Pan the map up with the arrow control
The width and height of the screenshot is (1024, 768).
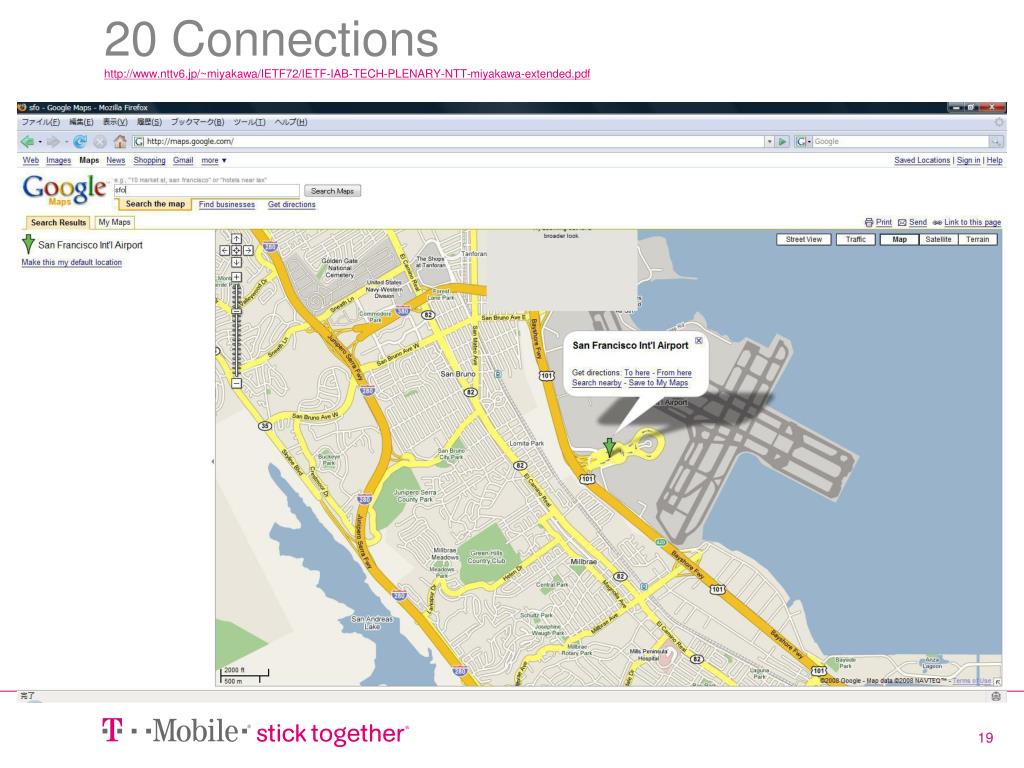(x=236, y=238)
